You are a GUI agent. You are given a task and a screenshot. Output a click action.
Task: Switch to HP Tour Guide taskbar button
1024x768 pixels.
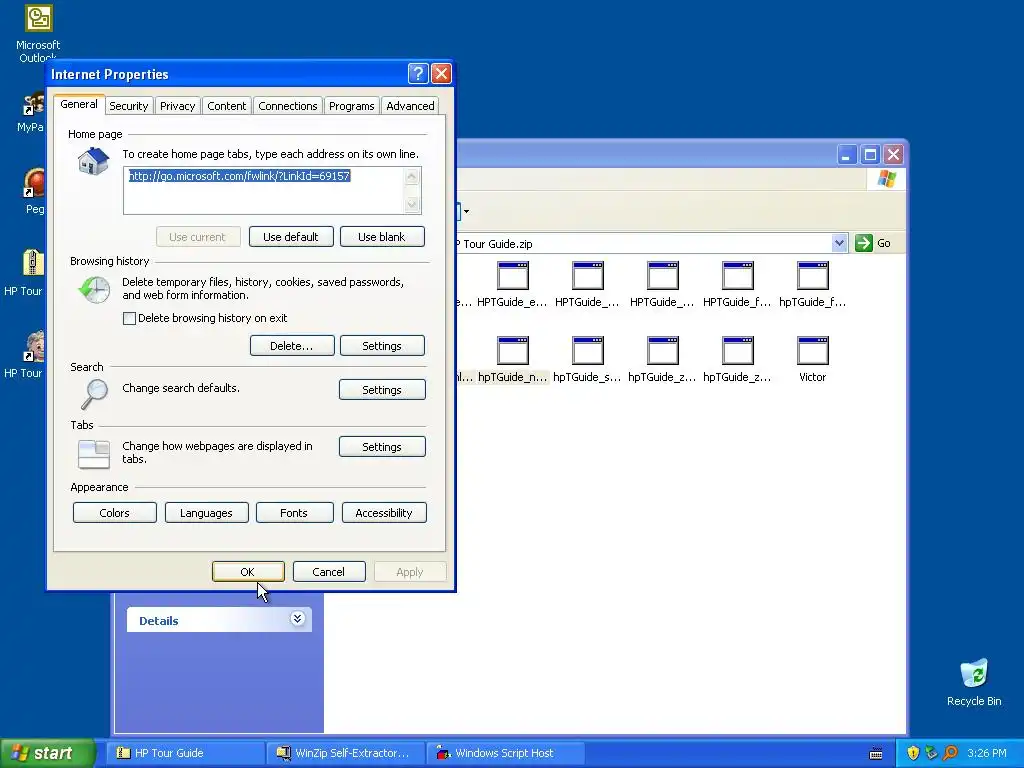(186, 753)
